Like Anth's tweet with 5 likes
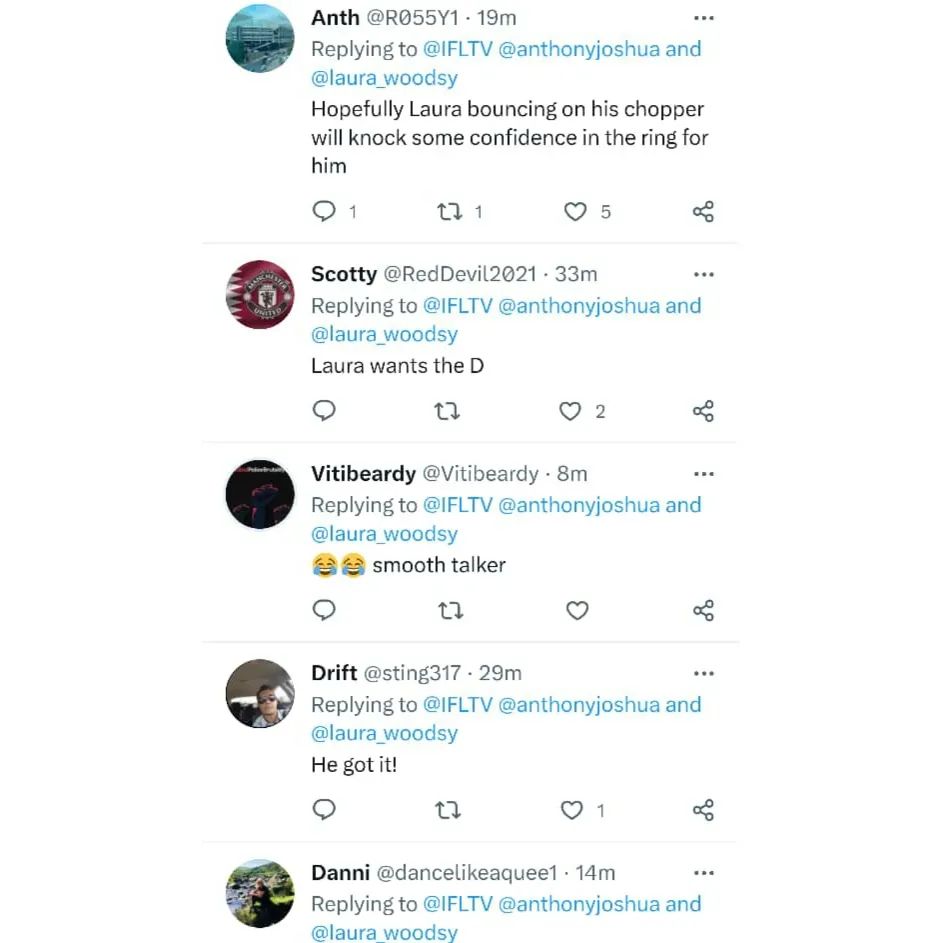This screenshot has width=943, height=943. [x=575, y=212]
